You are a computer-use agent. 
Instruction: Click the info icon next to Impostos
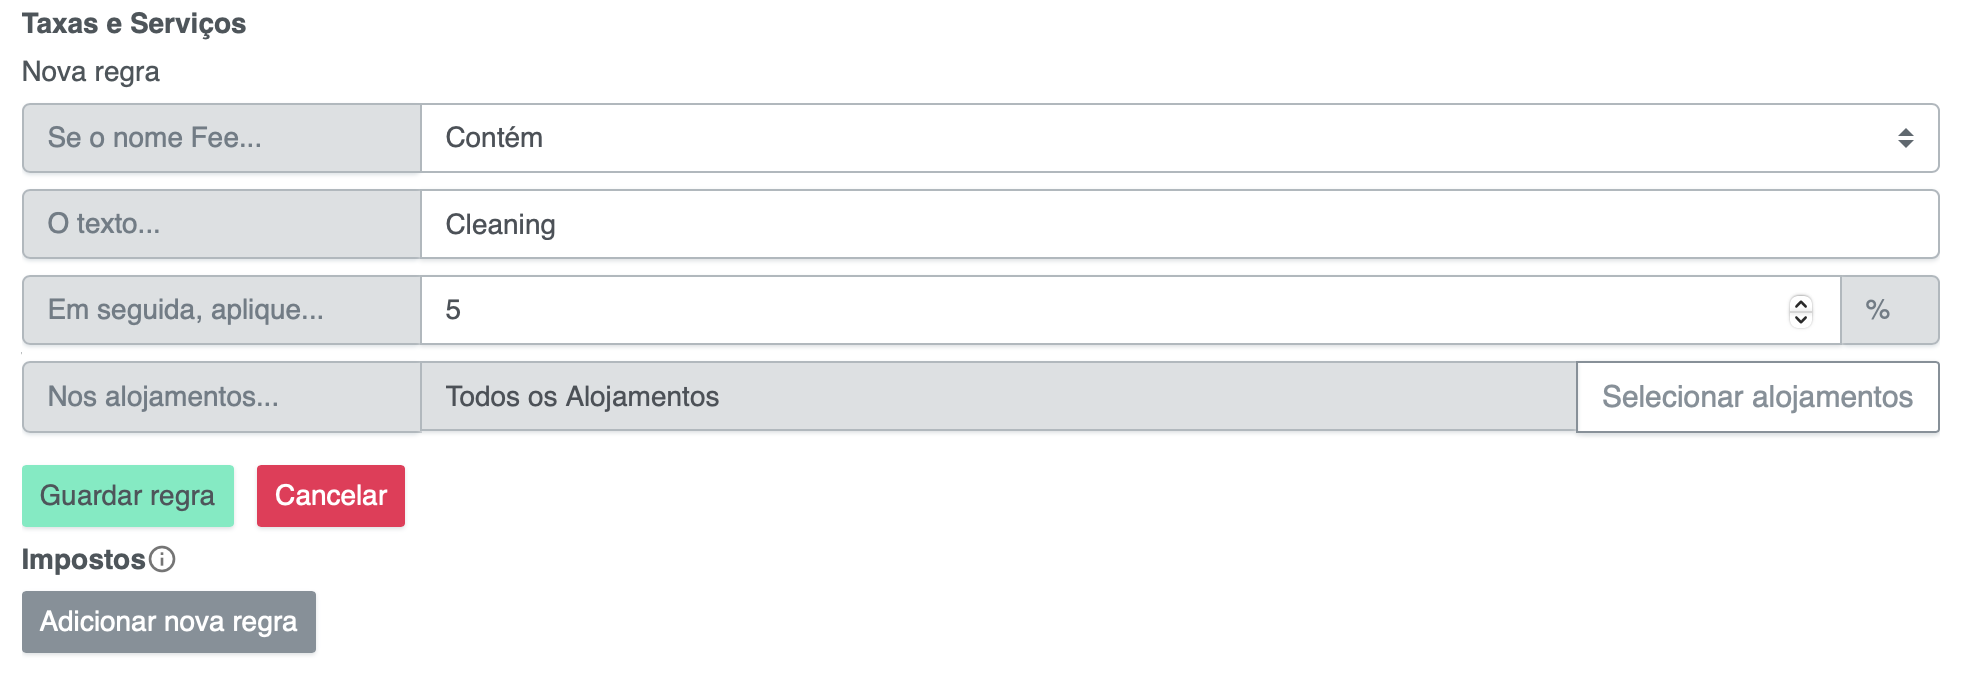[x=163, y=559]
